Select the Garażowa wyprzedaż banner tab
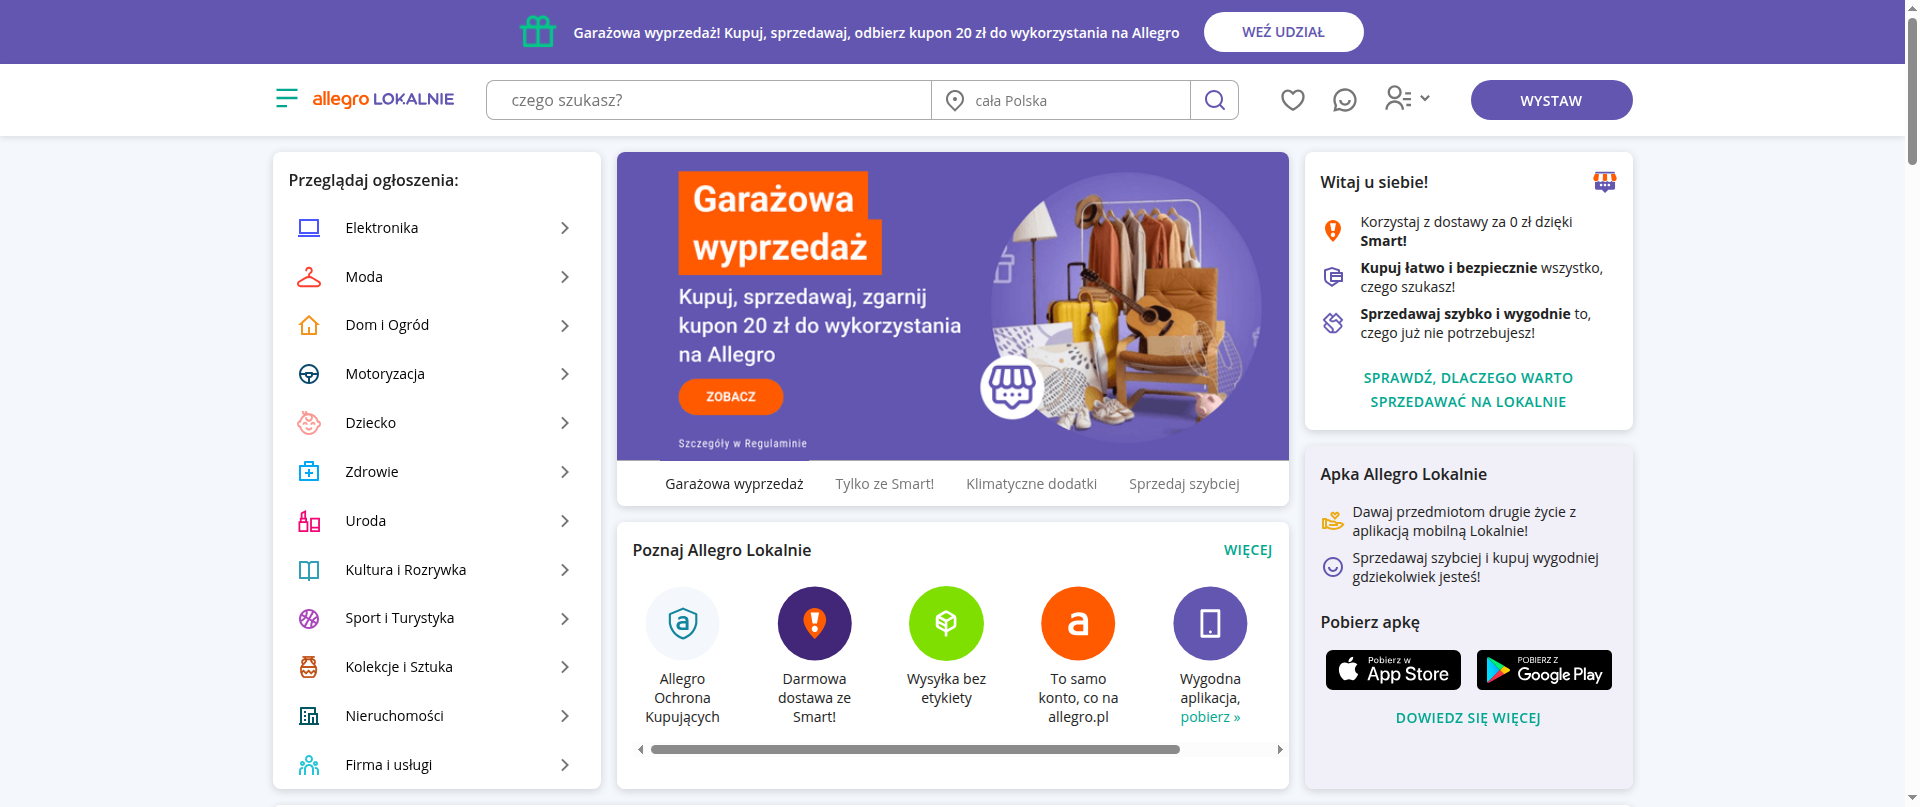1920x807 pixels. (734, 484)
